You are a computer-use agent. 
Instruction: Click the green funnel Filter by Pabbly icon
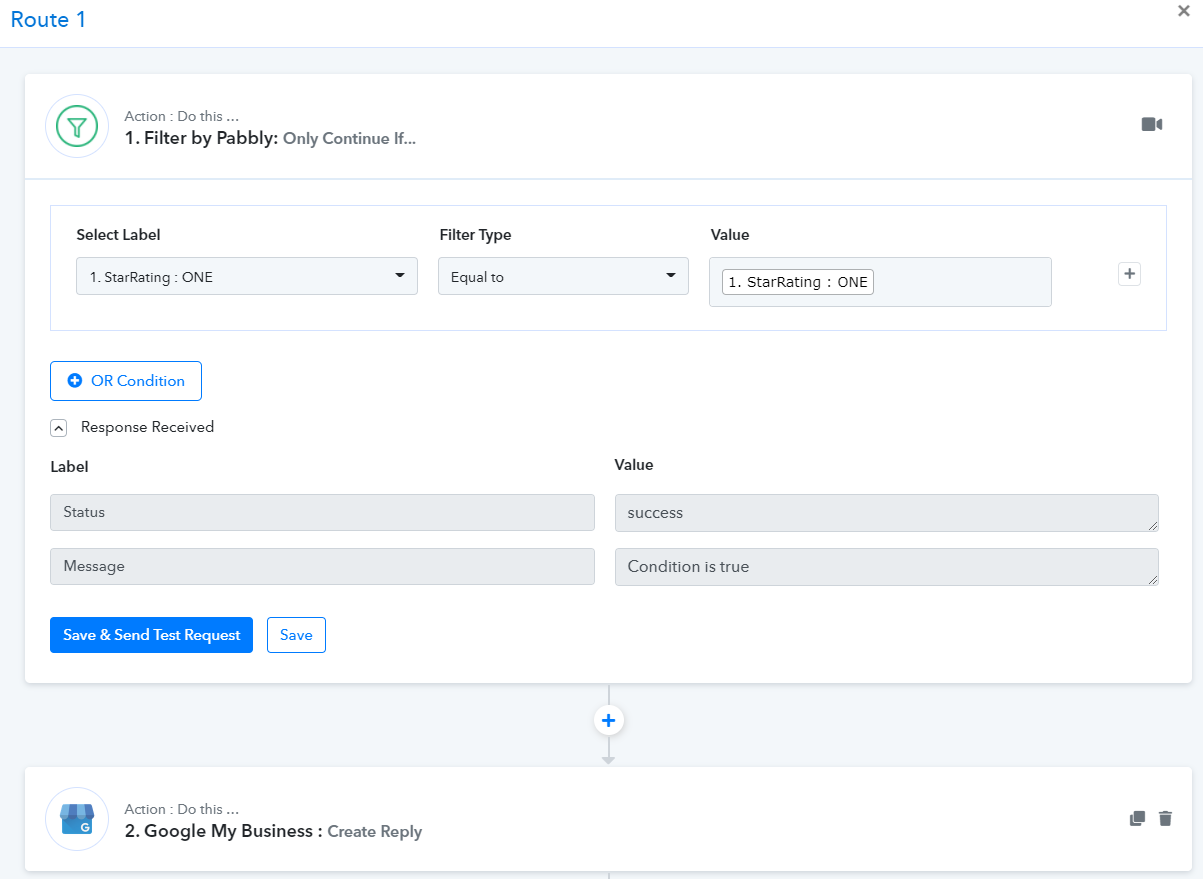(x=77, y=127)
